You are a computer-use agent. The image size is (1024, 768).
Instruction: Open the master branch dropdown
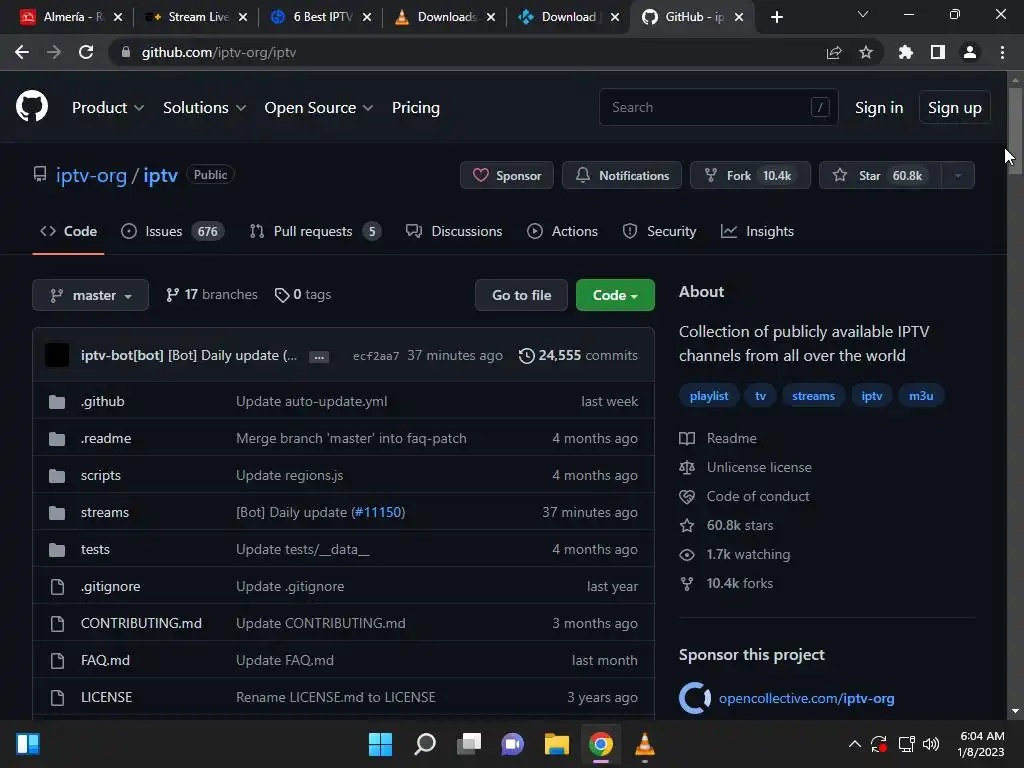tap(91, 295)
